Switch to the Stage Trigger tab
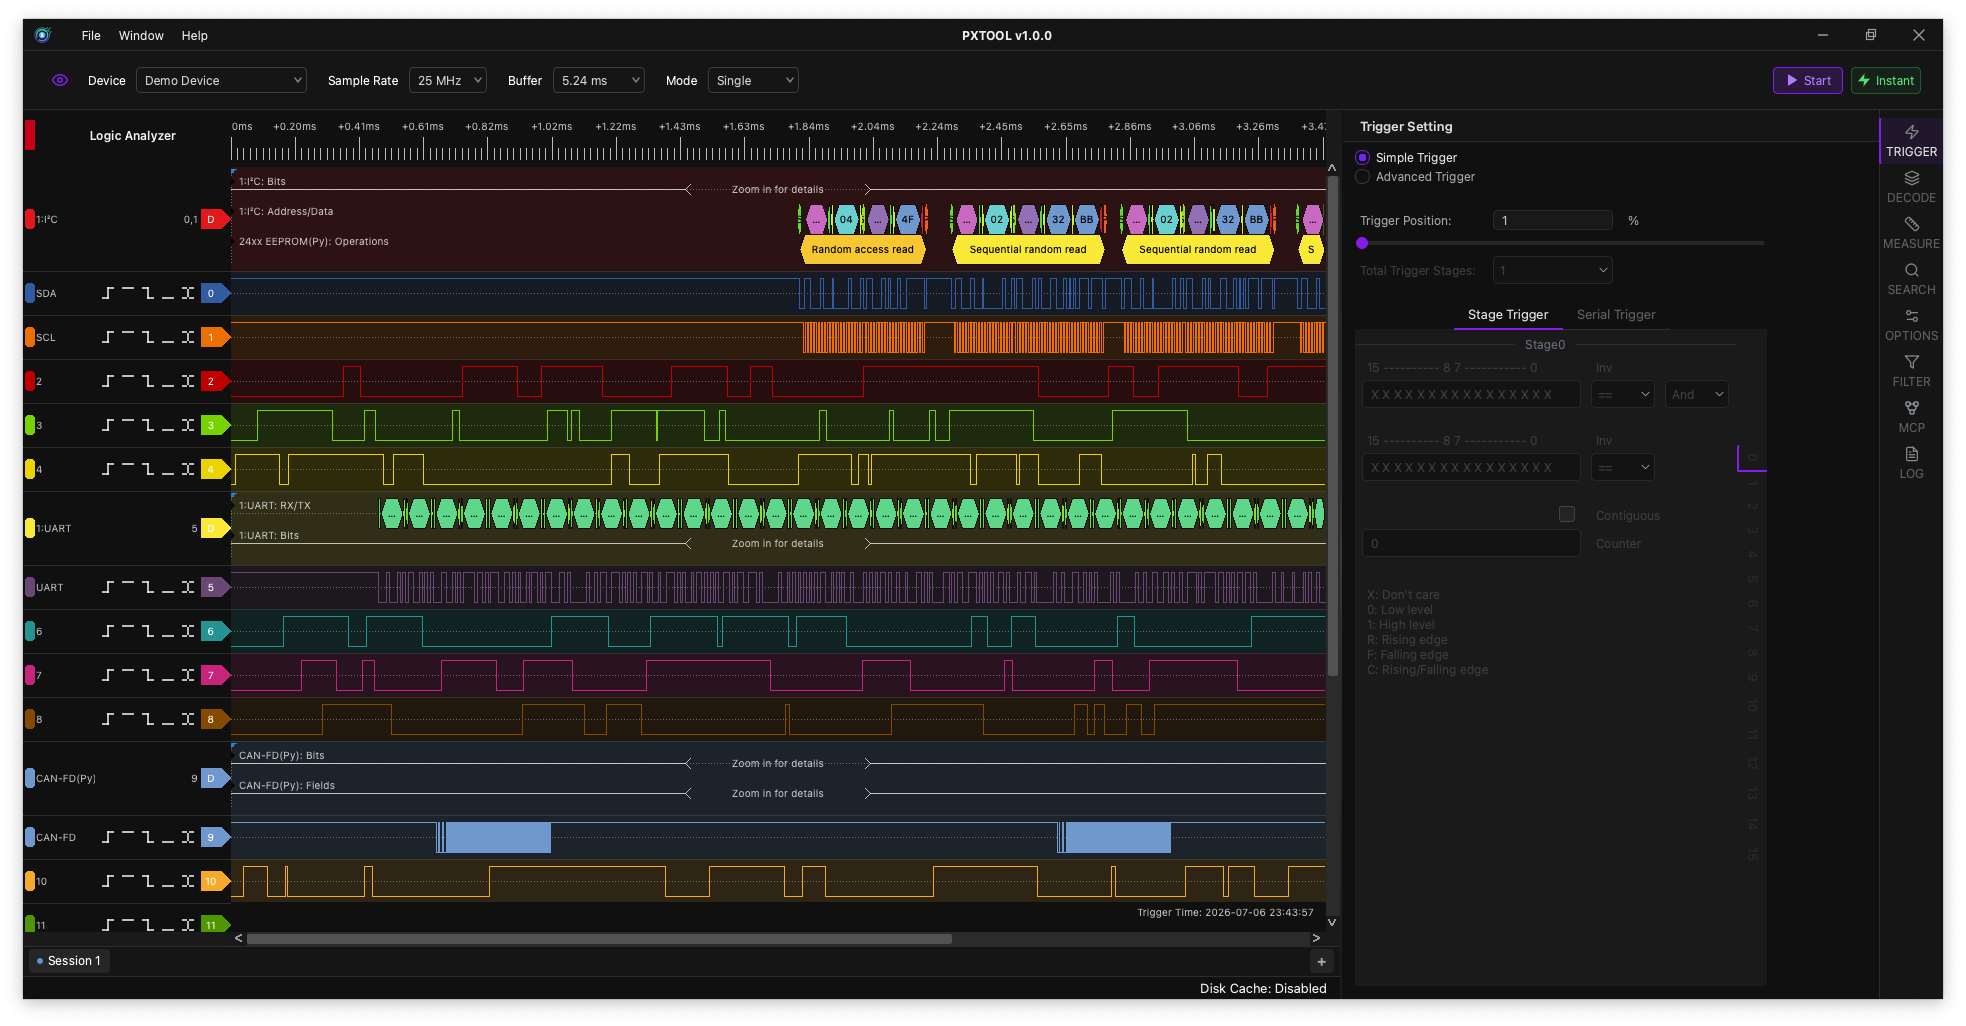This screenshot has width=1966, height=1026. (1507, 315)
